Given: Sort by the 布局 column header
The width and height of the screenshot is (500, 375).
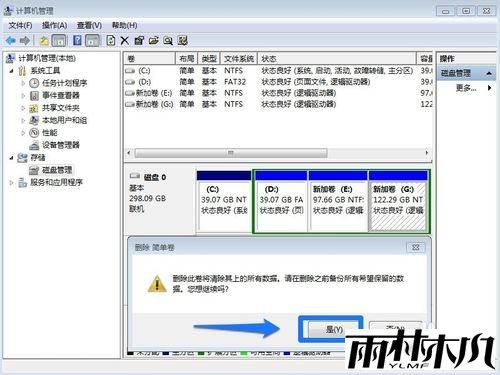Looking at the screenshot, I should pos(186,59).
